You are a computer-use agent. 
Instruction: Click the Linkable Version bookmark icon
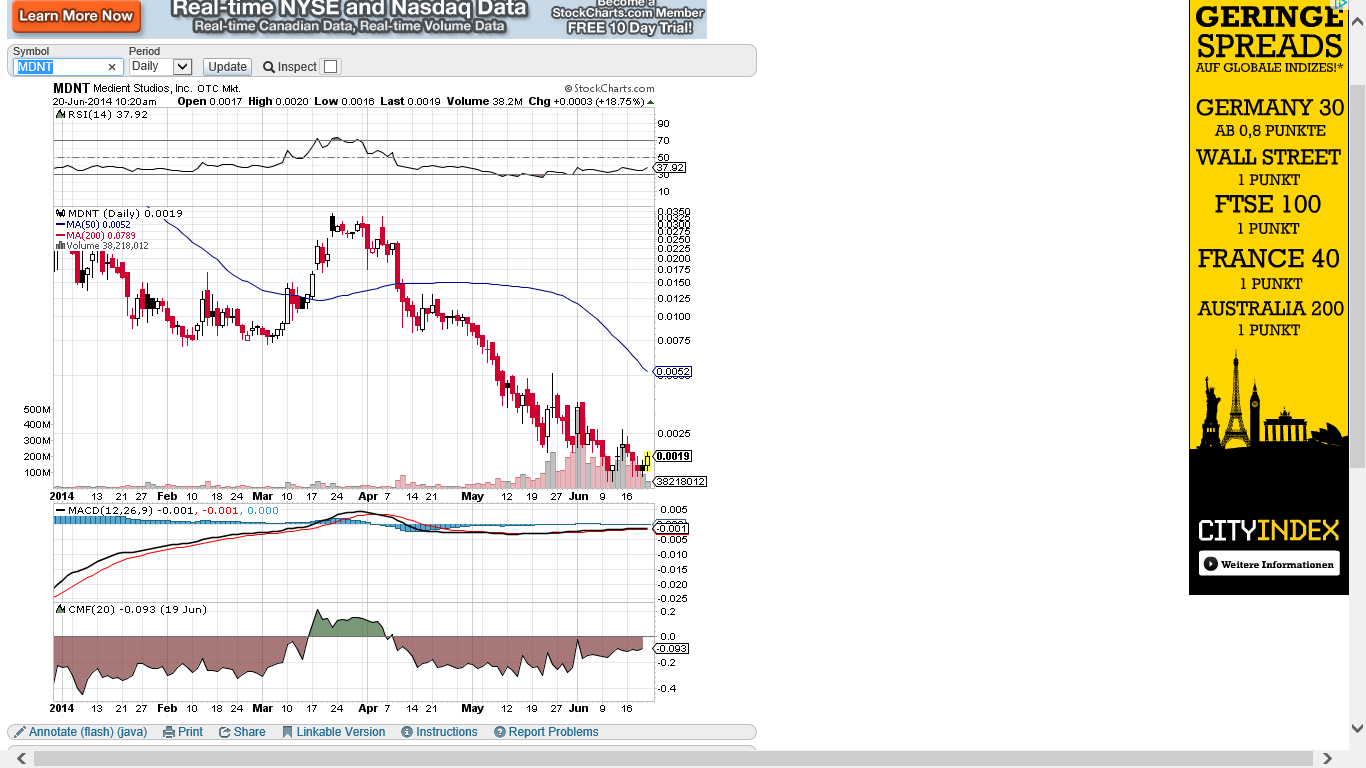coord(288,732)
